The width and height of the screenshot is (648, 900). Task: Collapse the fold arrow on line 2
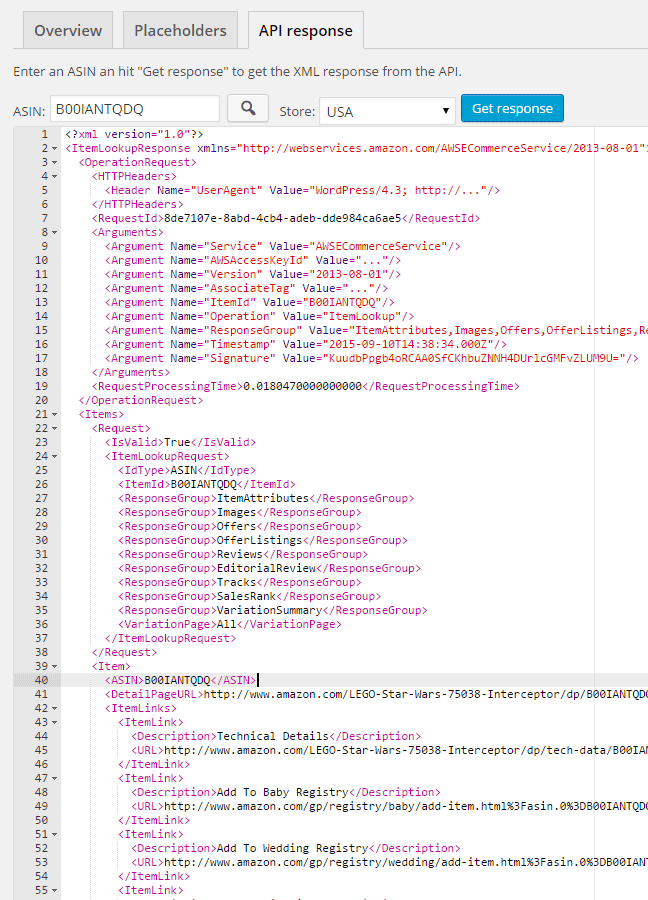[x=55, y=149]
